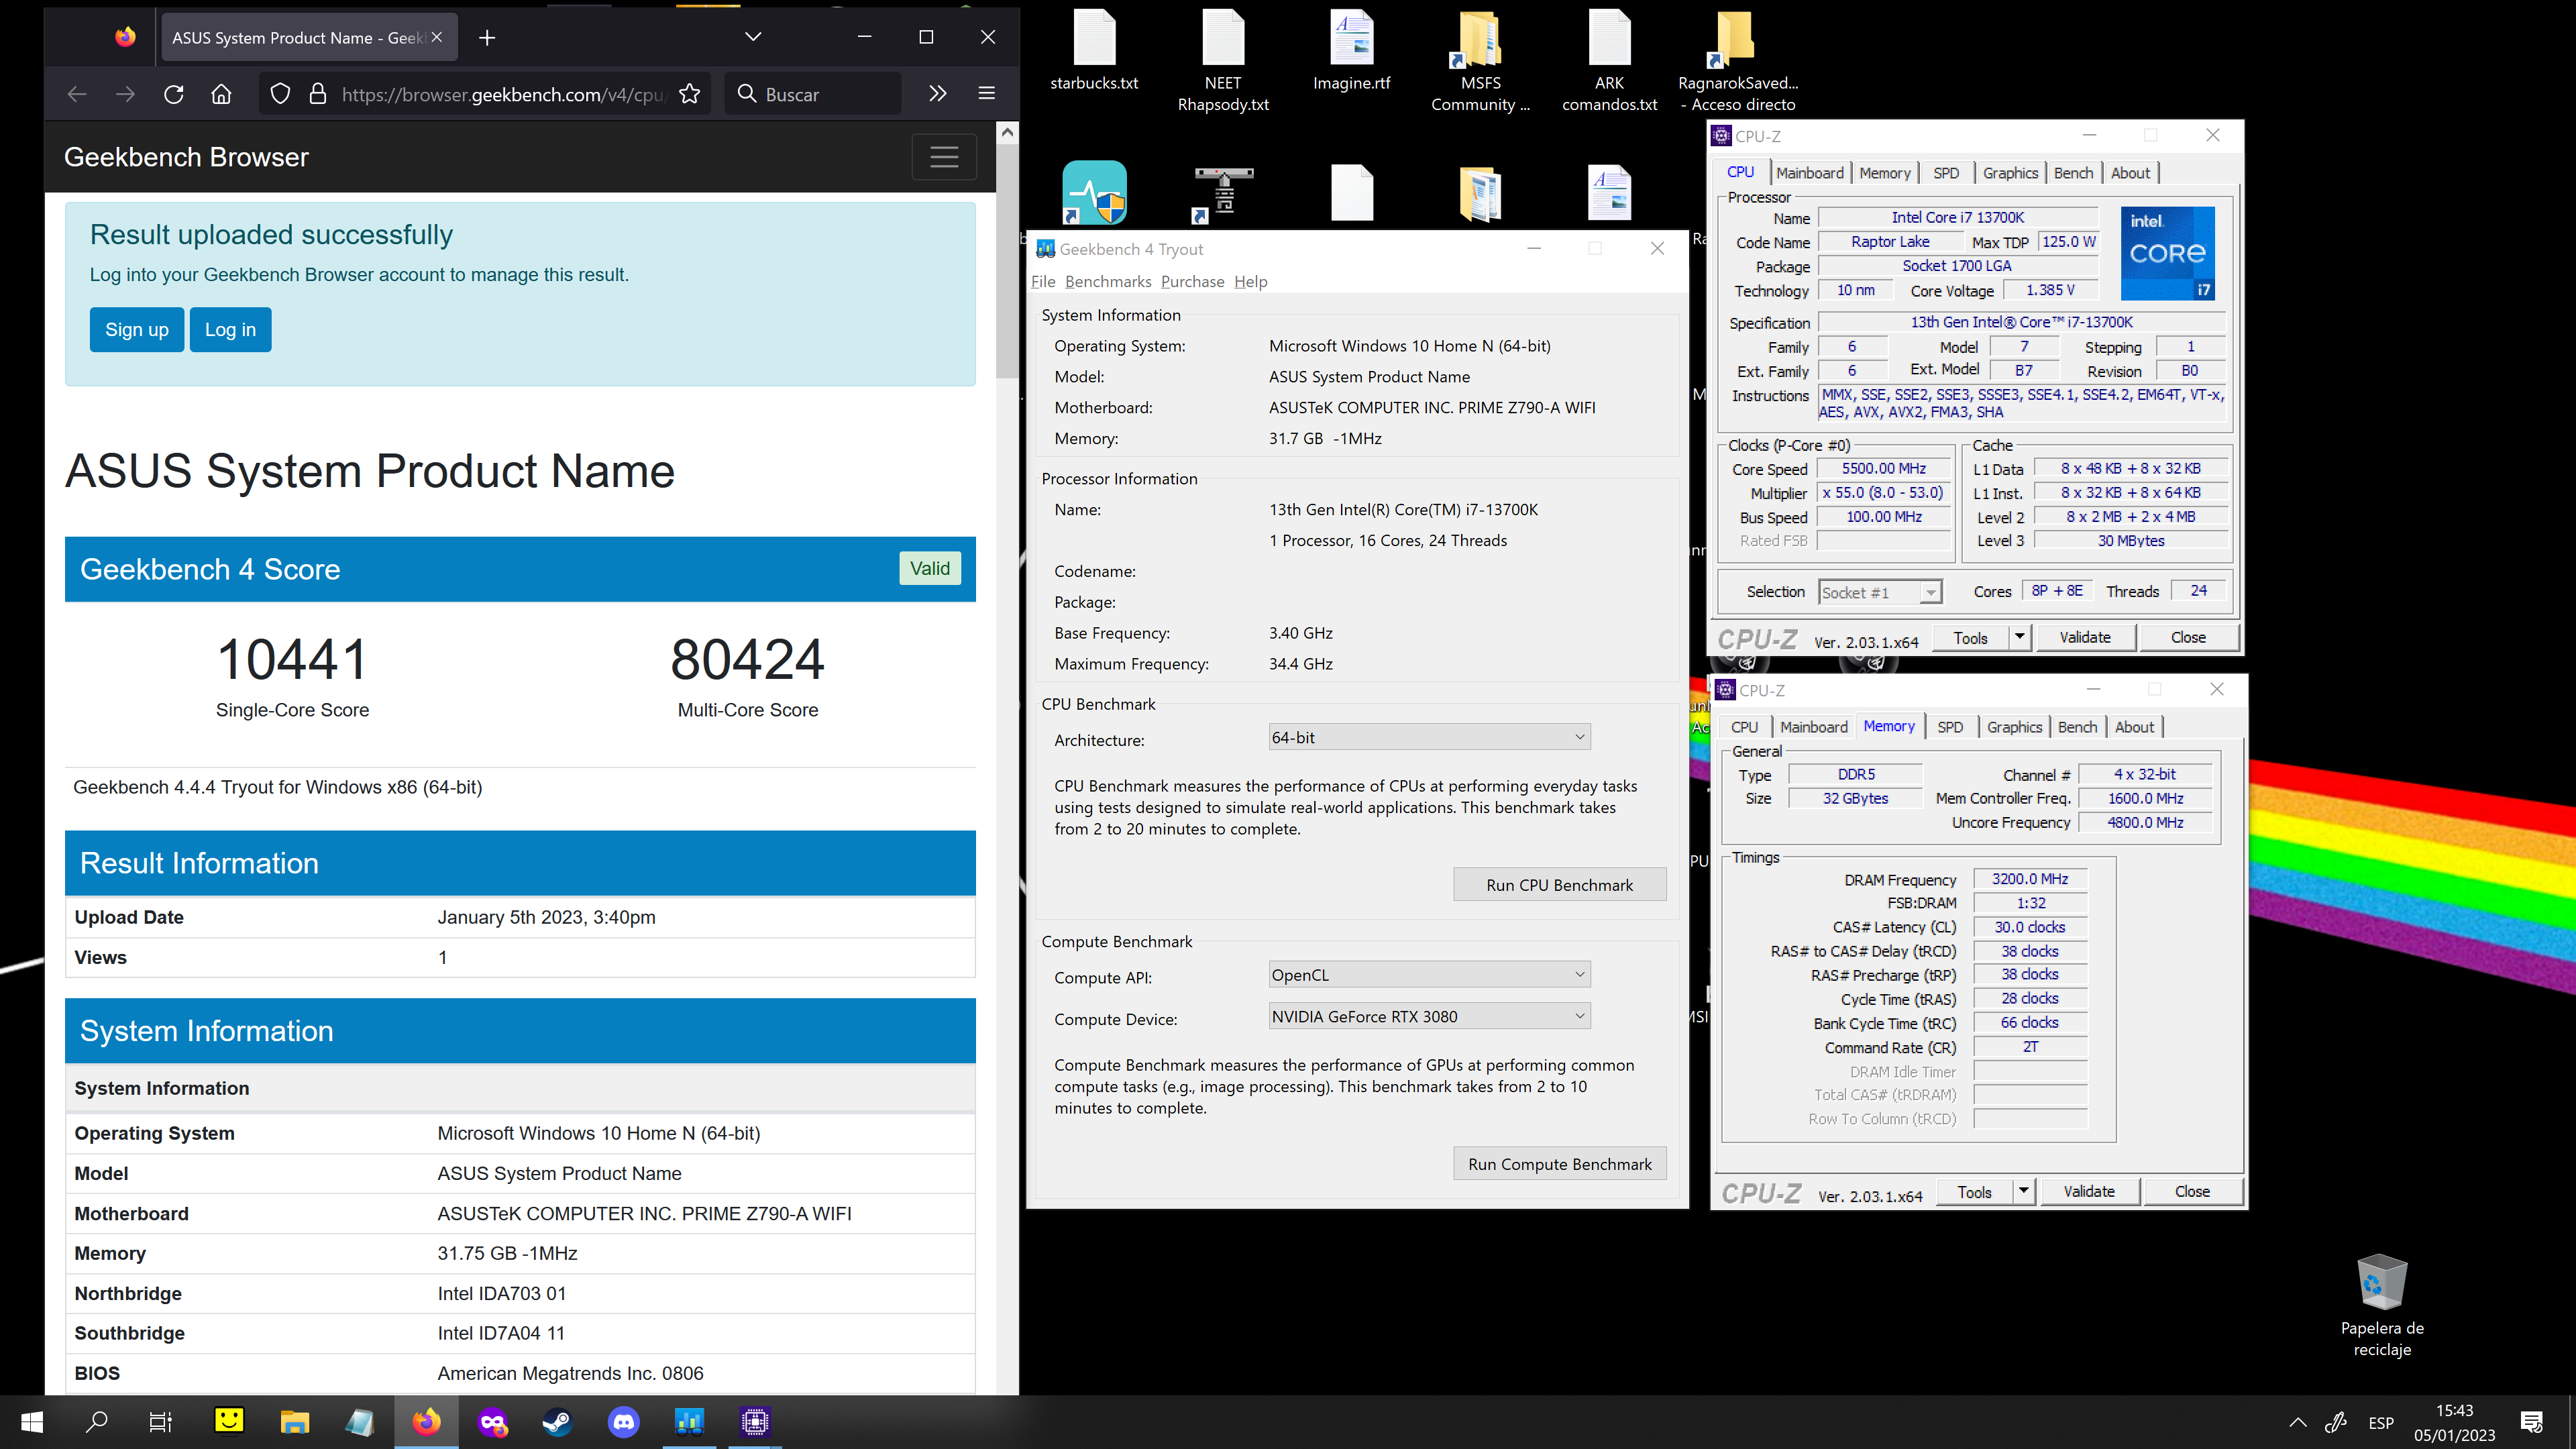Image resolution: width=2576 pixels, height=1449 pixels.
Task: Go to Firefox home page
Action: (x=221, y=94)
